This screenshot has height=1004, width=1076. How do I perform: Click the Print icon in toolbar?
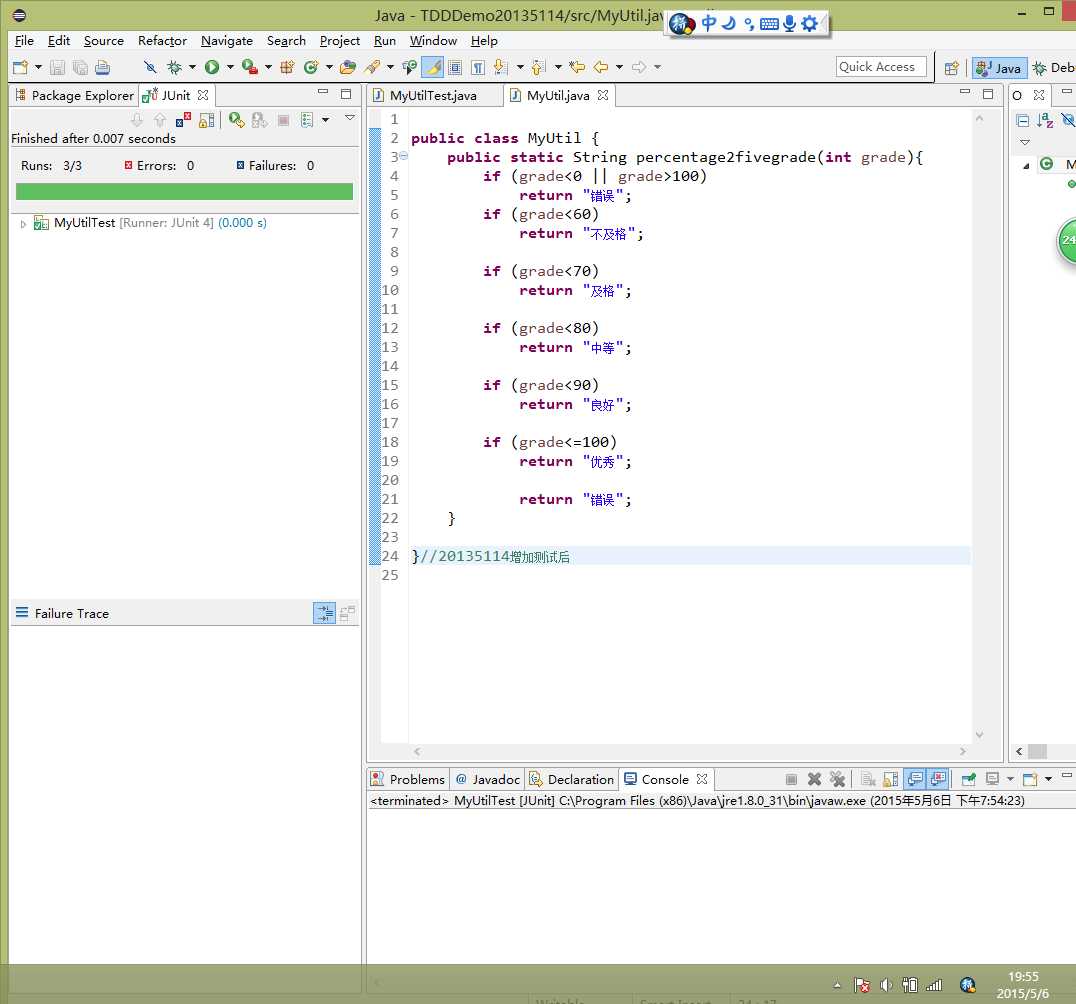[102, 67]
